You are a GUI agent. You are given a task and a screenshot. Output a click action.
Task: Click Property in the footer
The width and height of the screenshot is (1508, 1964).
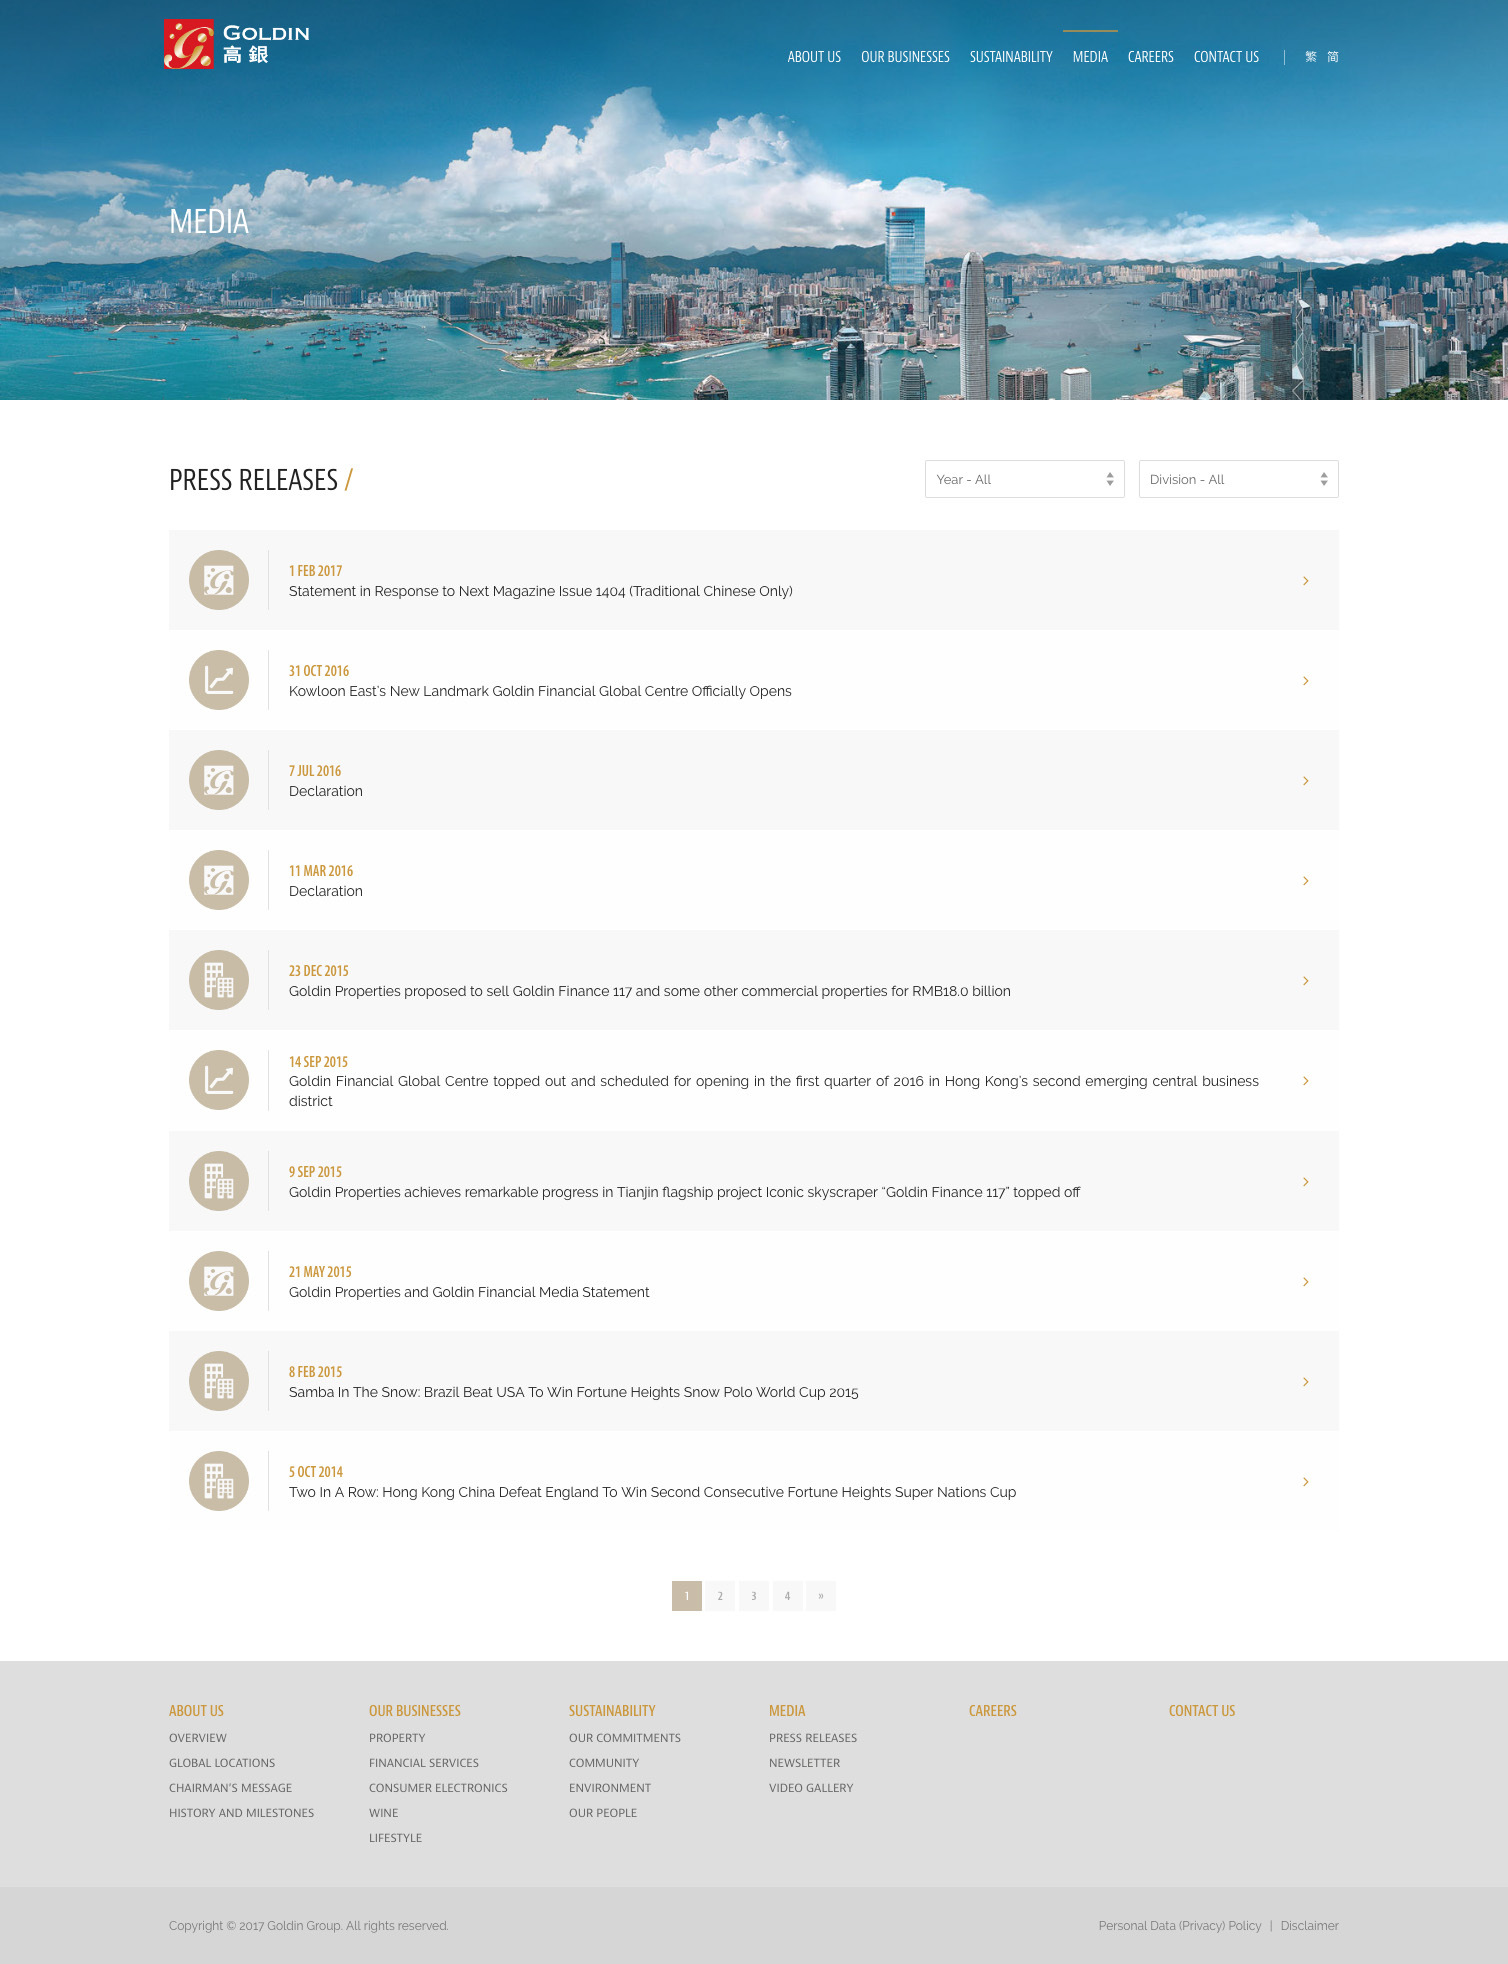397,1738
